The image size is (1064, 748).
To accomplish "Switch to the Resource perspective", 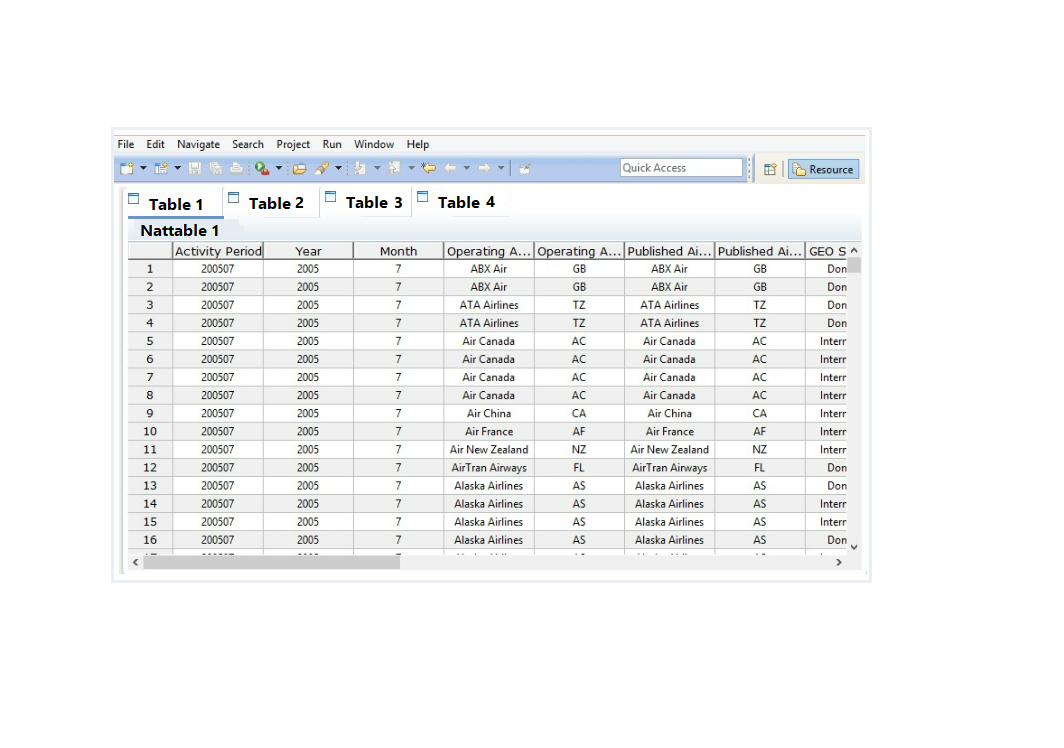I will tap(823, 169).
